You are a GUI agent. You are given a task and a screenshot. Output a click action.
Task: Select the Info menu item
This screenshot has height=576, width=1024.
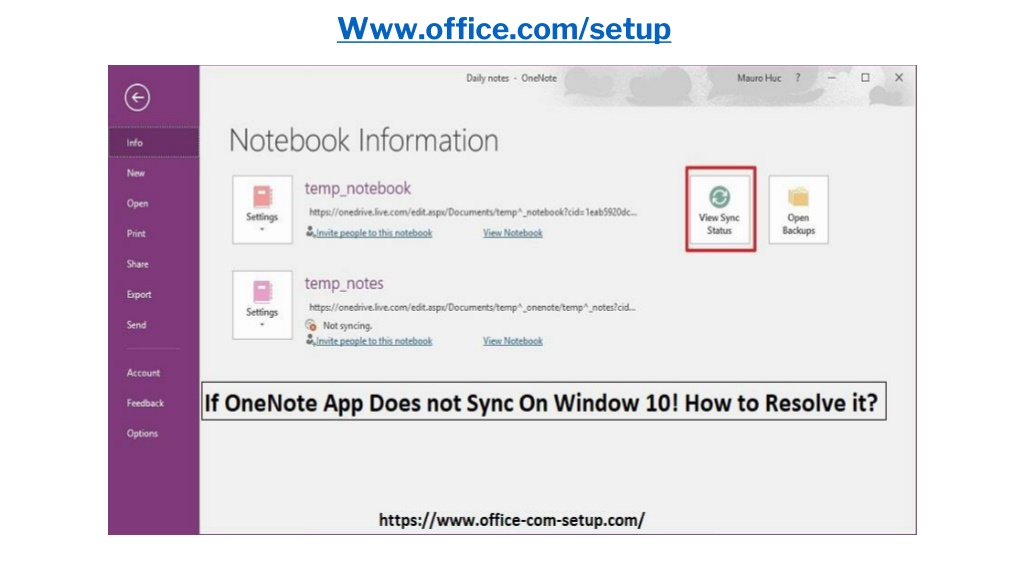[x=153, y=142]
